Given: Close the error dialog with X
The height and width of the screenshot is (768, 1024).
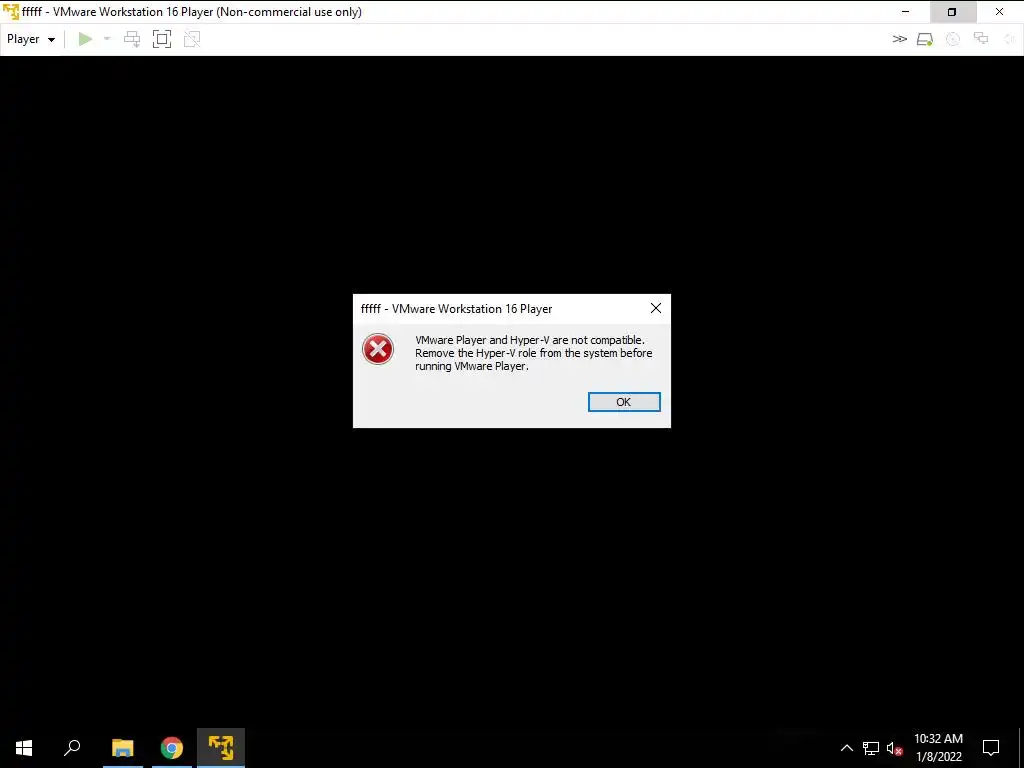Looking at the screenshot, I should [x=656, y=308].
